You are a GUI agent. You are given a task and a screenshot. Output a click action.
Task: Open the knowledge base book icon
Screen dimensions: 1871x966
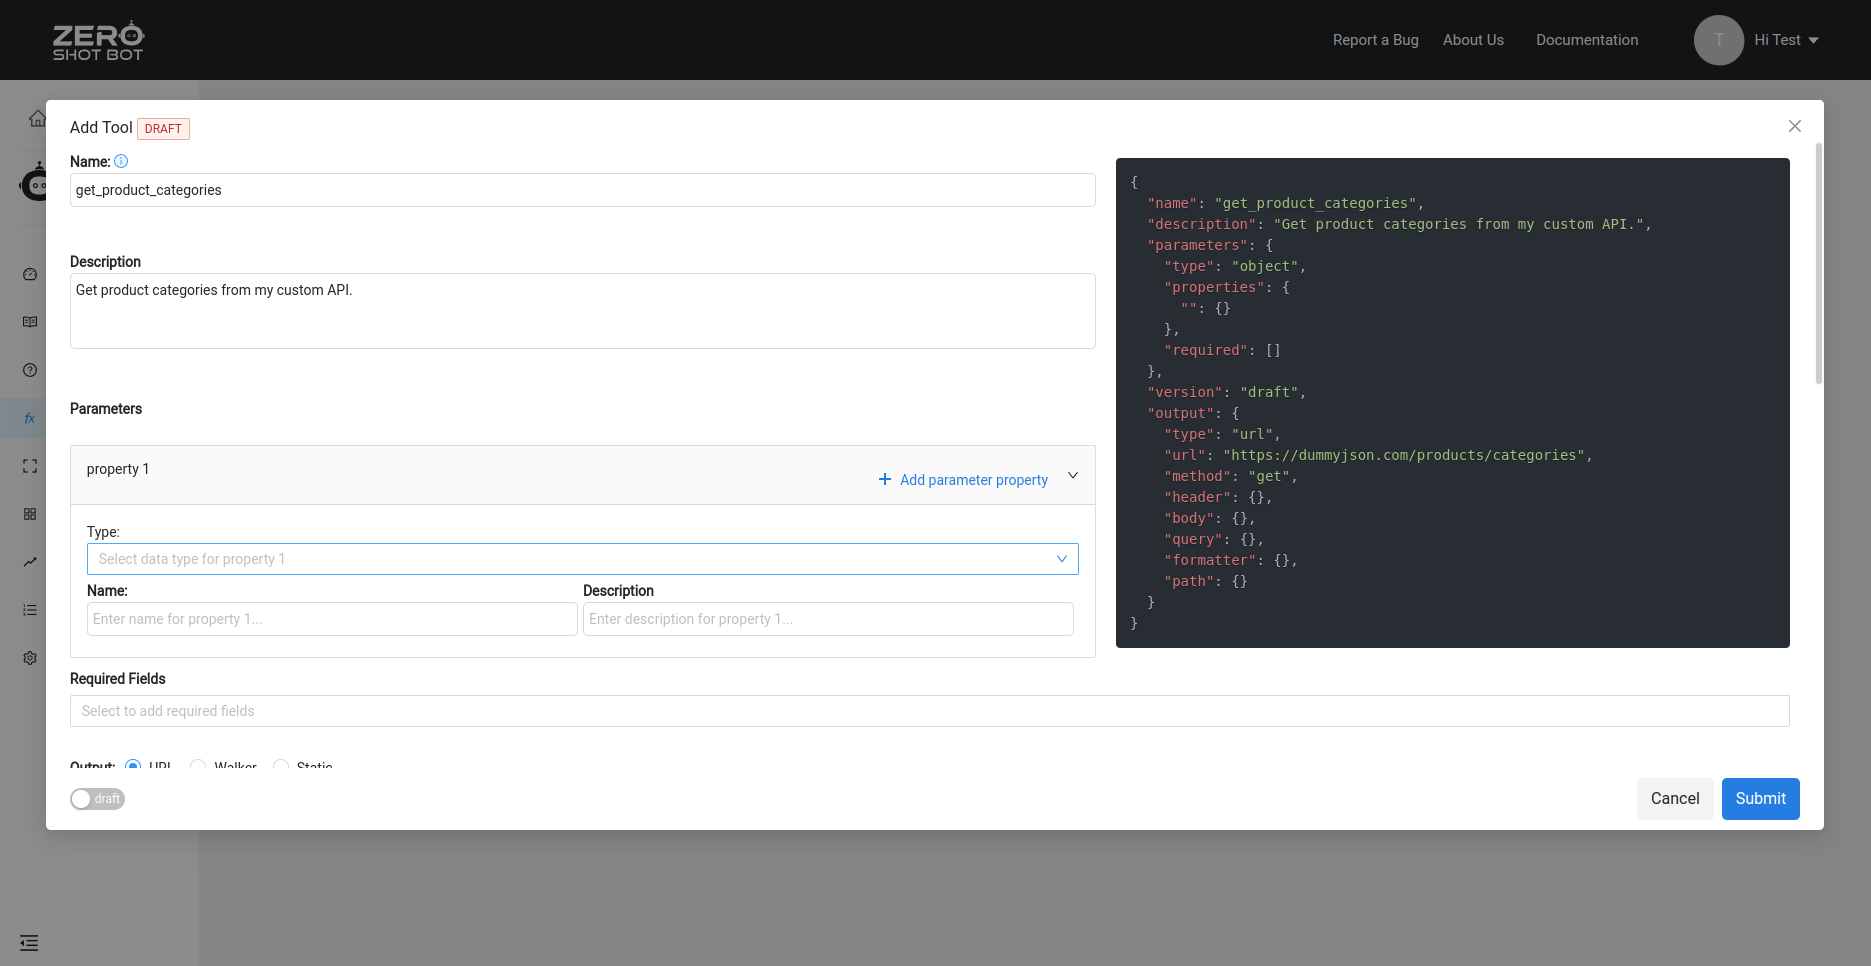click(x=30, y=322)
